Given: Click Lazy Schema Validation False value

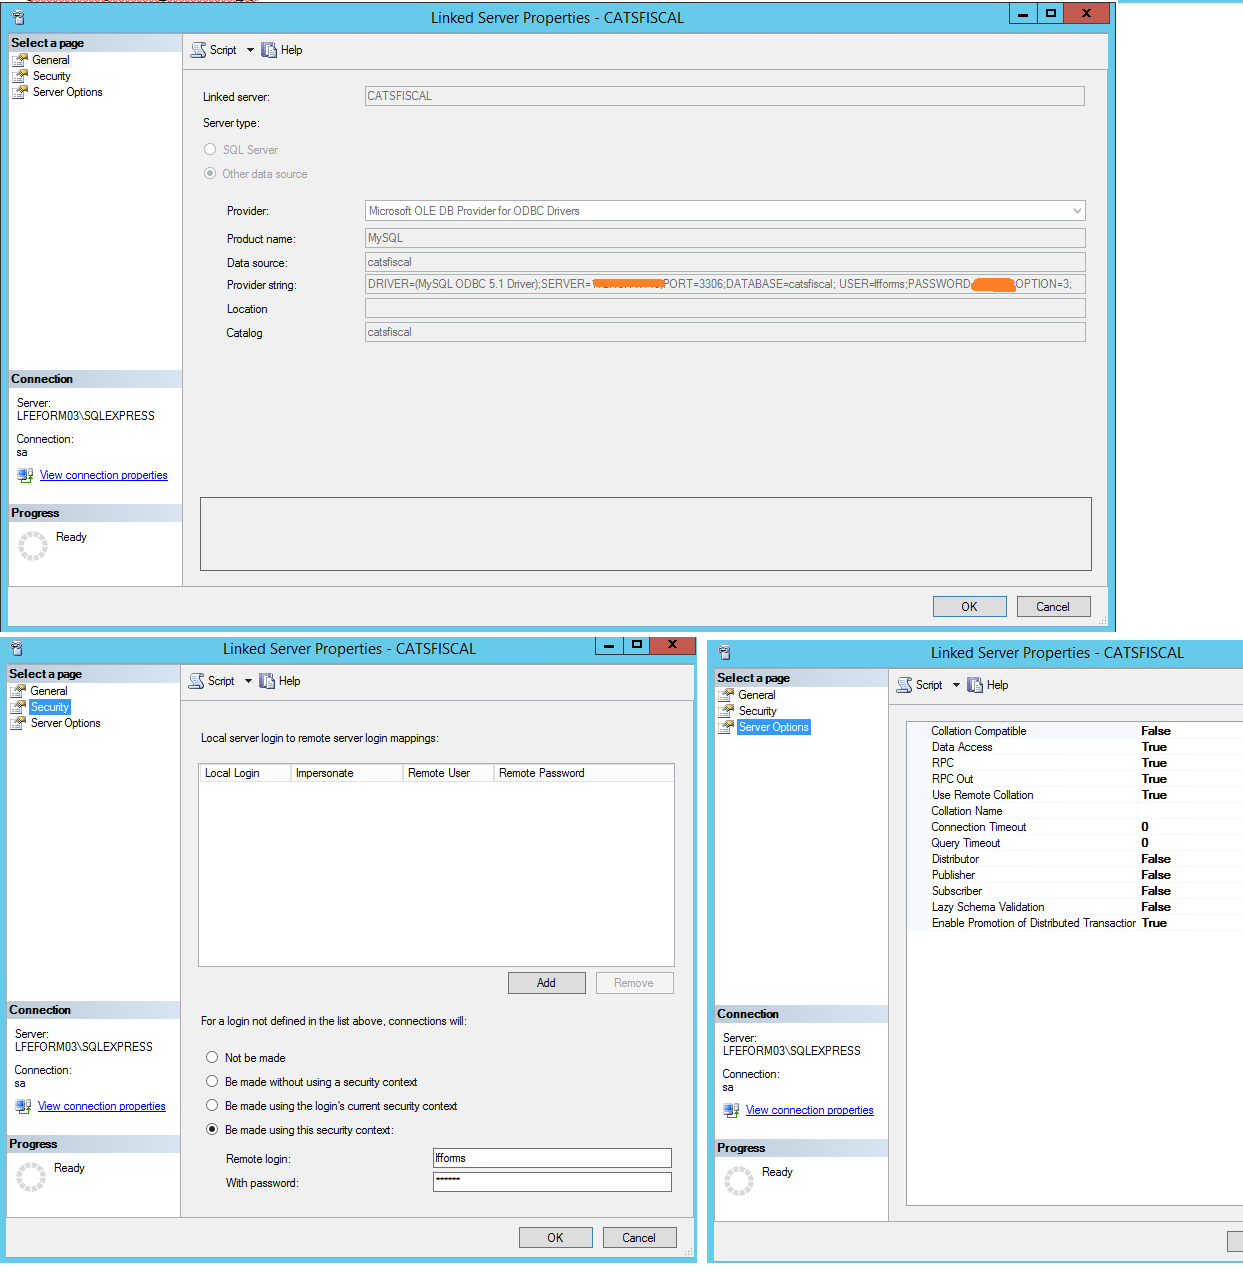Looking at the screenshot, I should pyautogui.click(x=1156, y=907).
